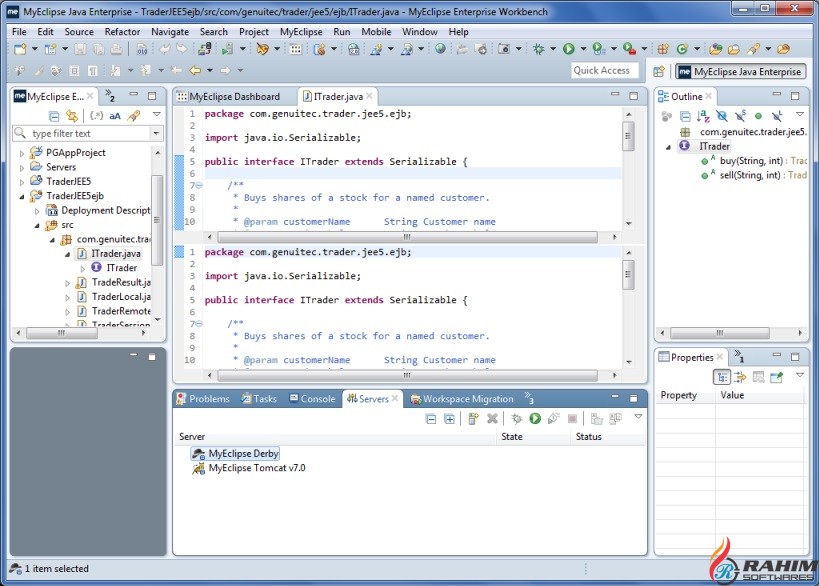Stop the server using the red square icon
The image size is (819, 586).
[570, 419]
